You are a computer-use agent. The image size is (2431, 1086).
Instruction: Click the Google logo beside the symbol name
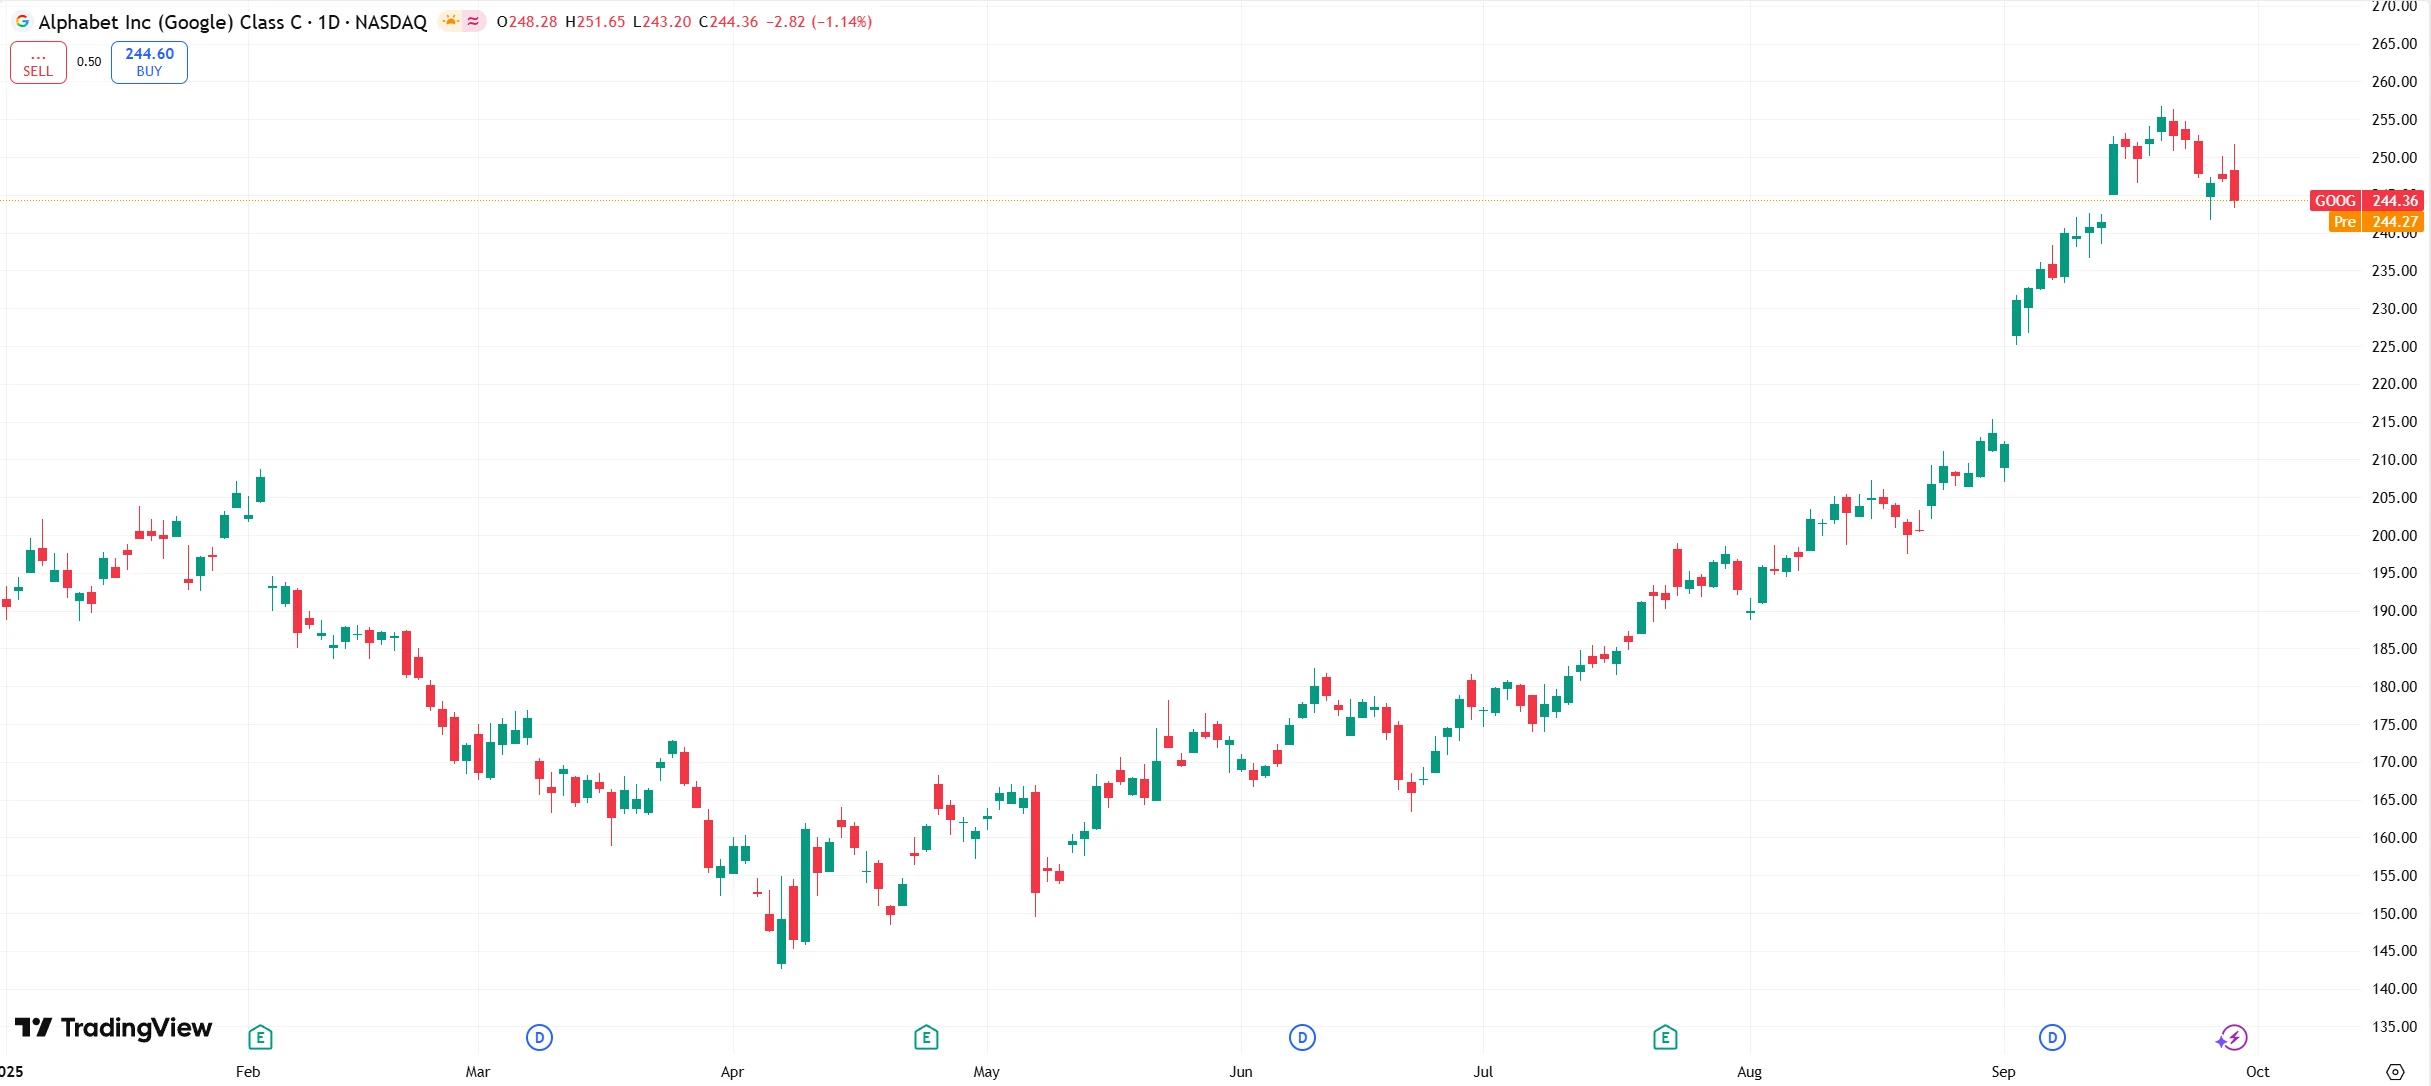(x=22, y=21)
